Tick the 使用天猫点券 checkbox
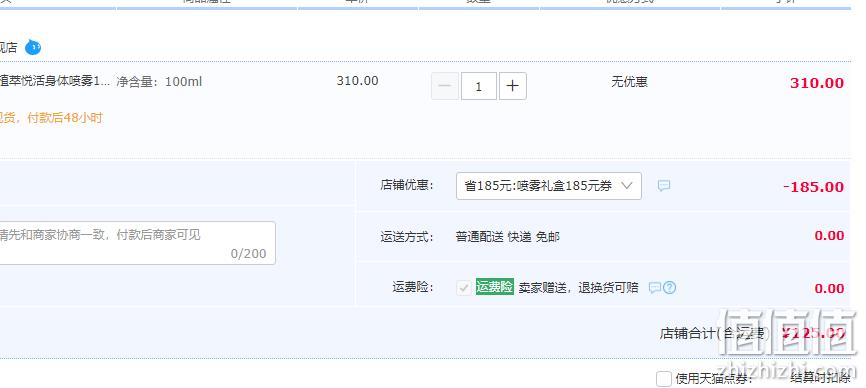Viewport: 866px width, 388px height. click(x=664, y=379)
